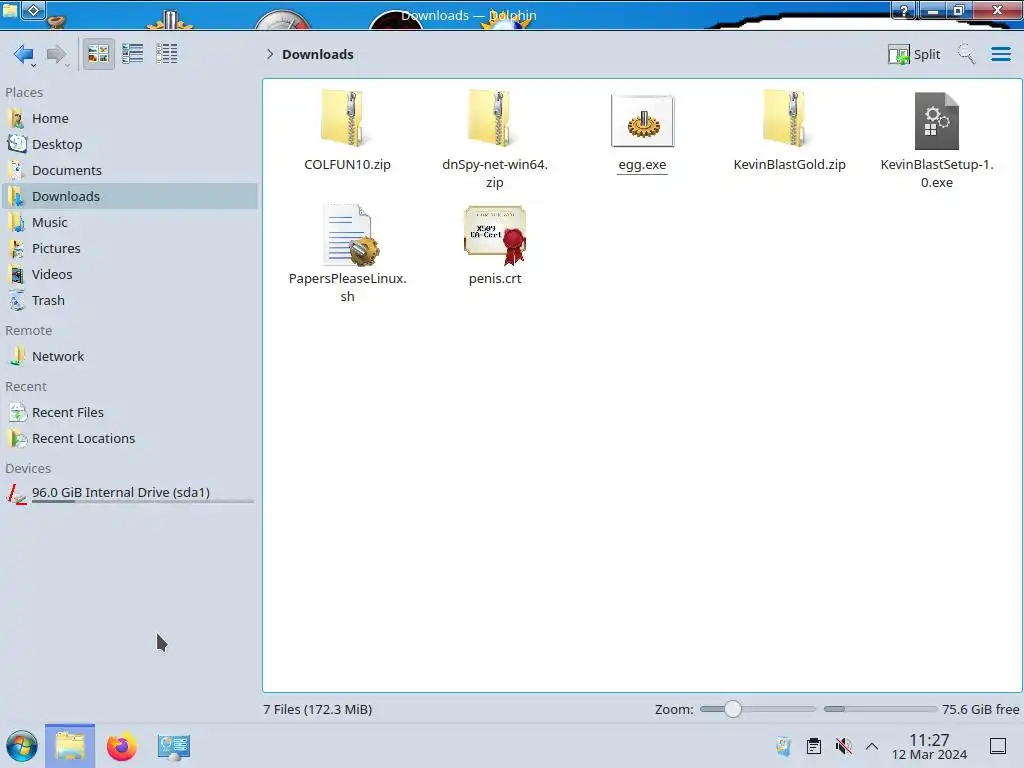
Task: Select the certificate file icon
Action: point(495,235)
